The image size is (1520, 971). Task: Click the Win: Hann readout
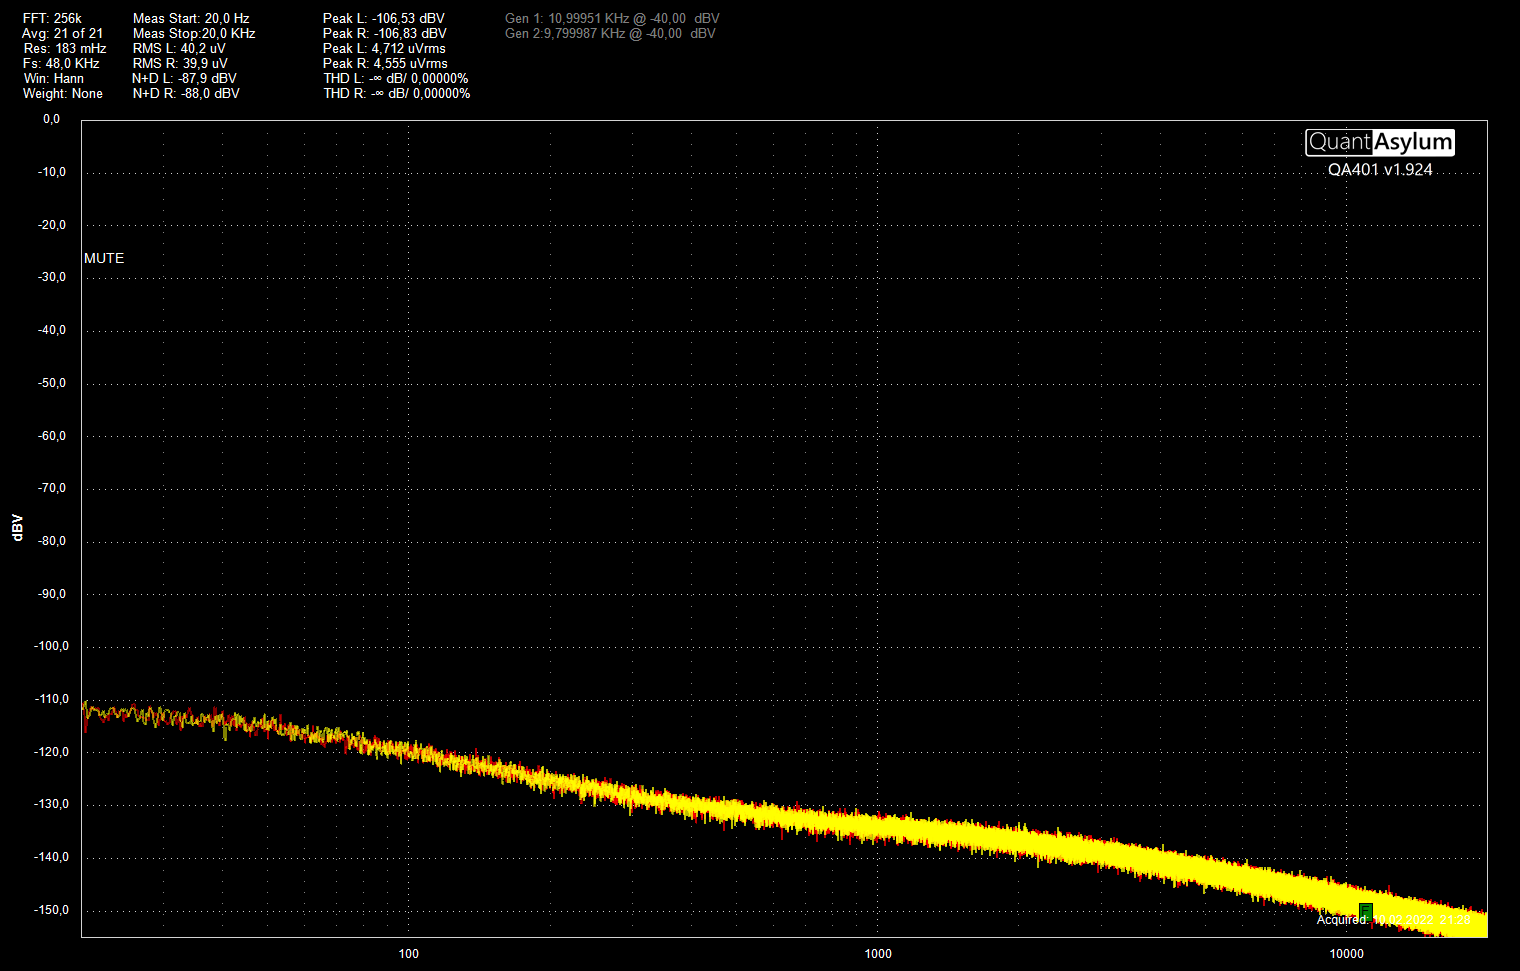coord(54,78)
